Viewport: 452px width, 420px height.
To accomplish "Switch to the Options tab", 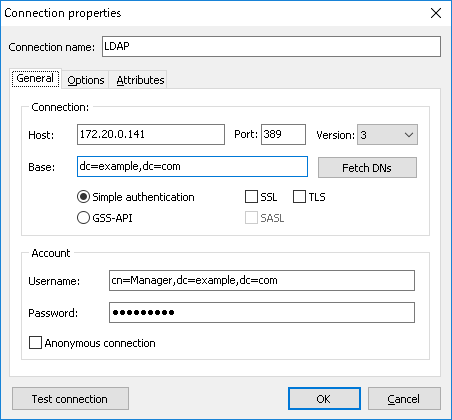I will pos(86,80).
